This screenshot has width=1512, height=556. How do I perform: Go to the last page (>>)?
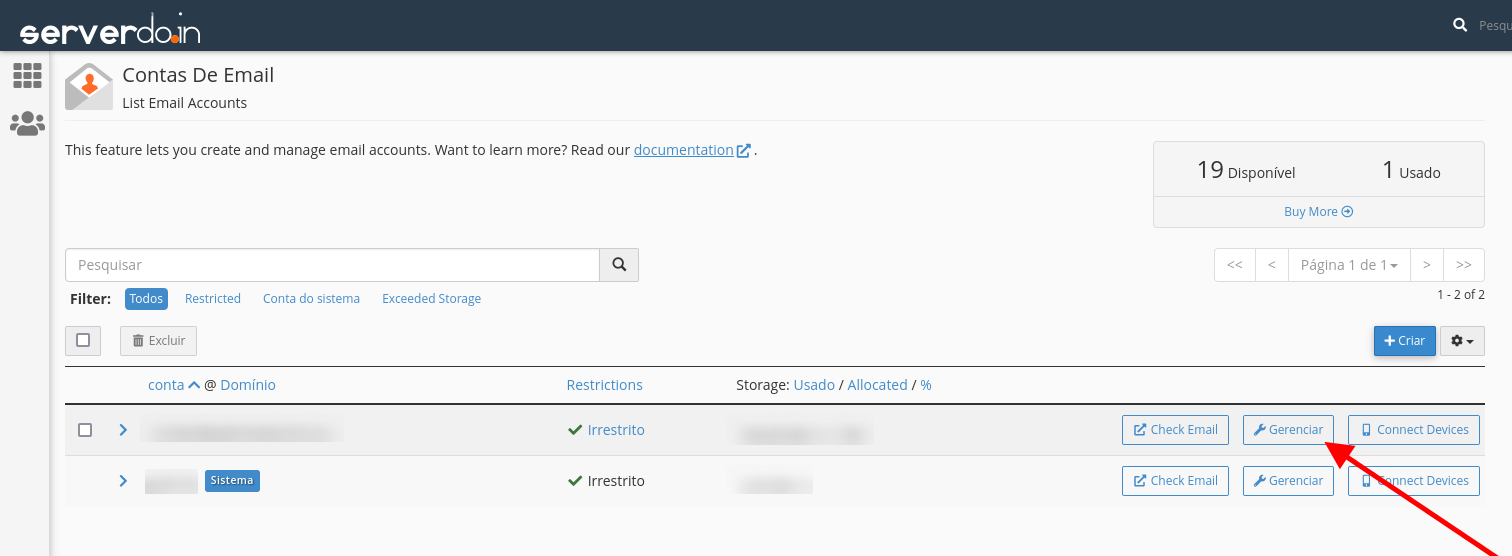pyautogui.click(x=1464, y=265)
